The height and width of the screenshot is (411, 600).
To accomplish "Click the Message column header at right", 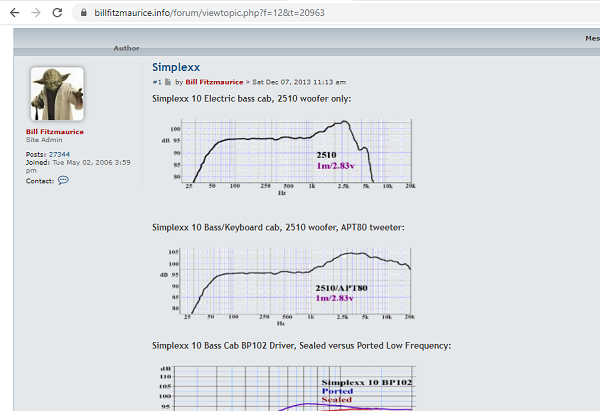I will click(592, 38).
